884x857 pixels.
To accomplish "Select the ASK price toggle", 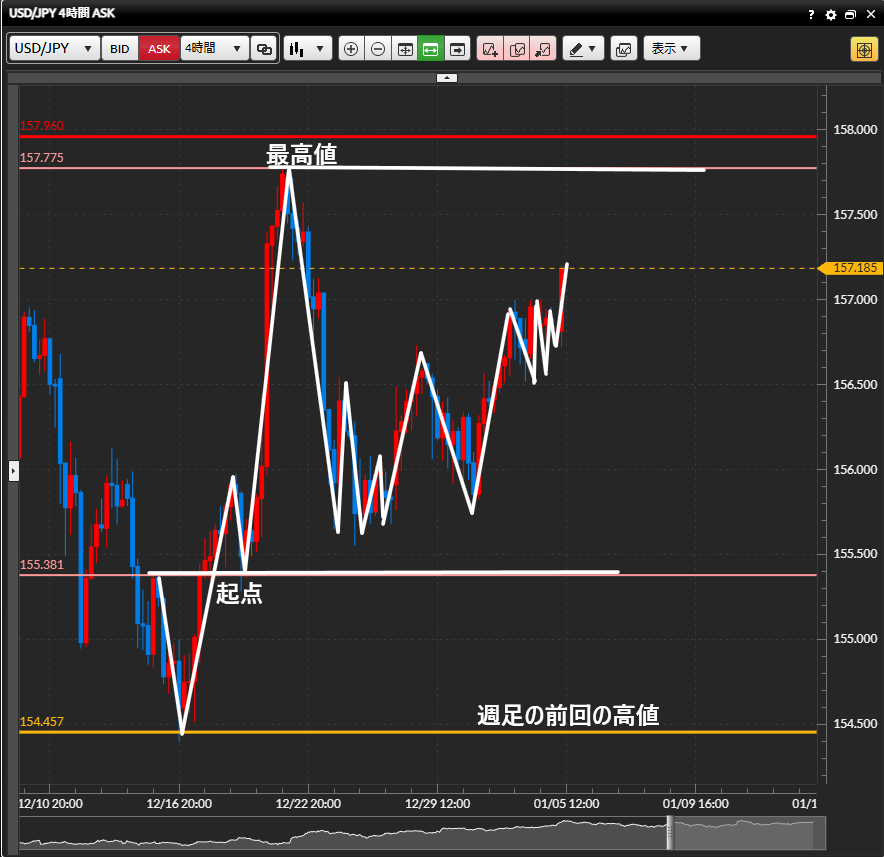I will pos(159,48).
